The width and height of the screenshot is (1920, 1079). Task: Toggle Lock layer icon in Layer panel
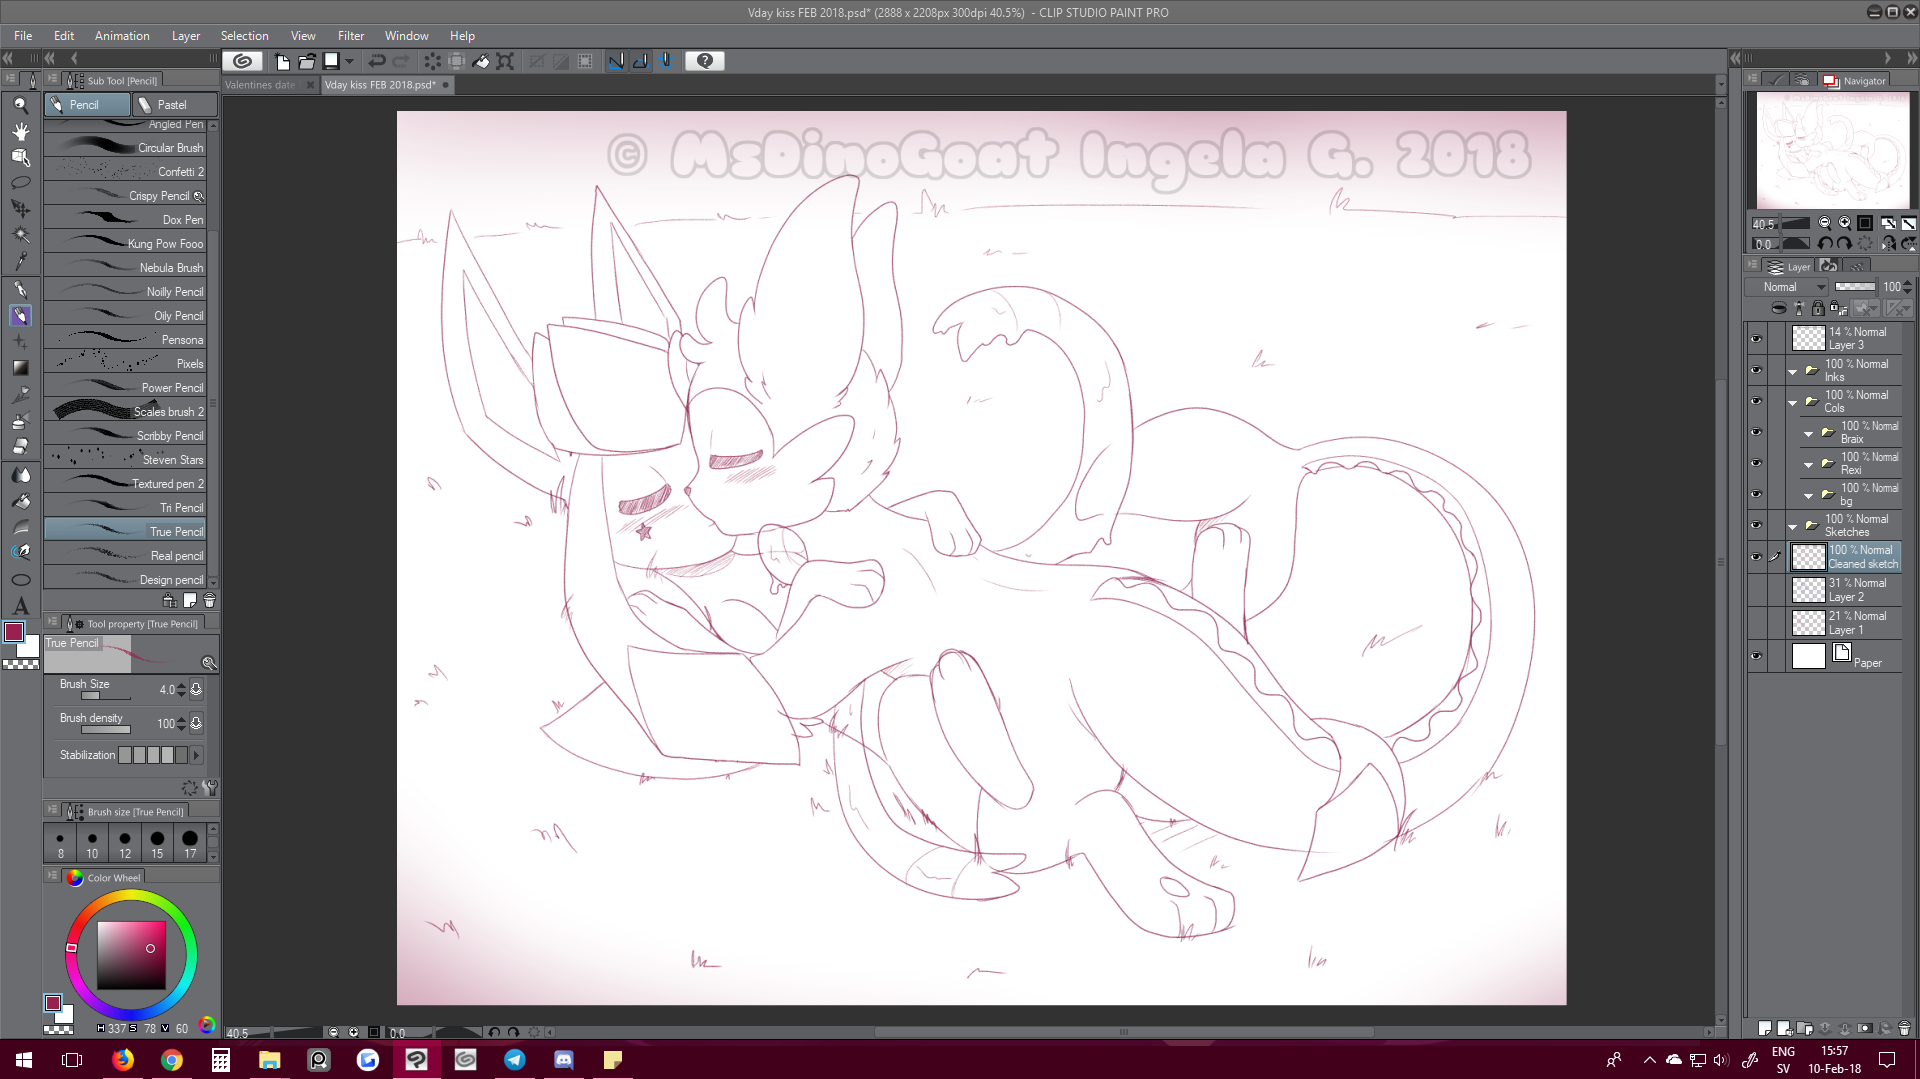tap(1818, 308)
